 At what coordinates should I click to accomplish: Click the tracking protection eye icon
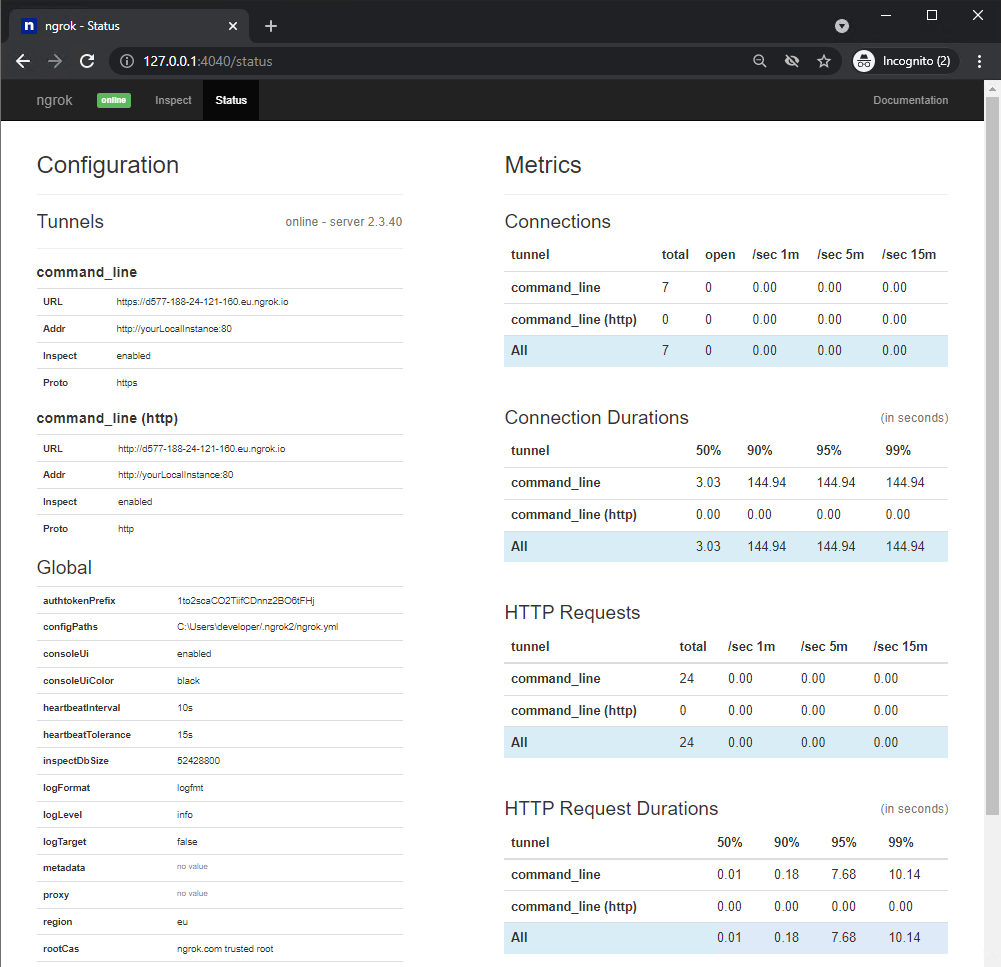[x=792, y=61]
